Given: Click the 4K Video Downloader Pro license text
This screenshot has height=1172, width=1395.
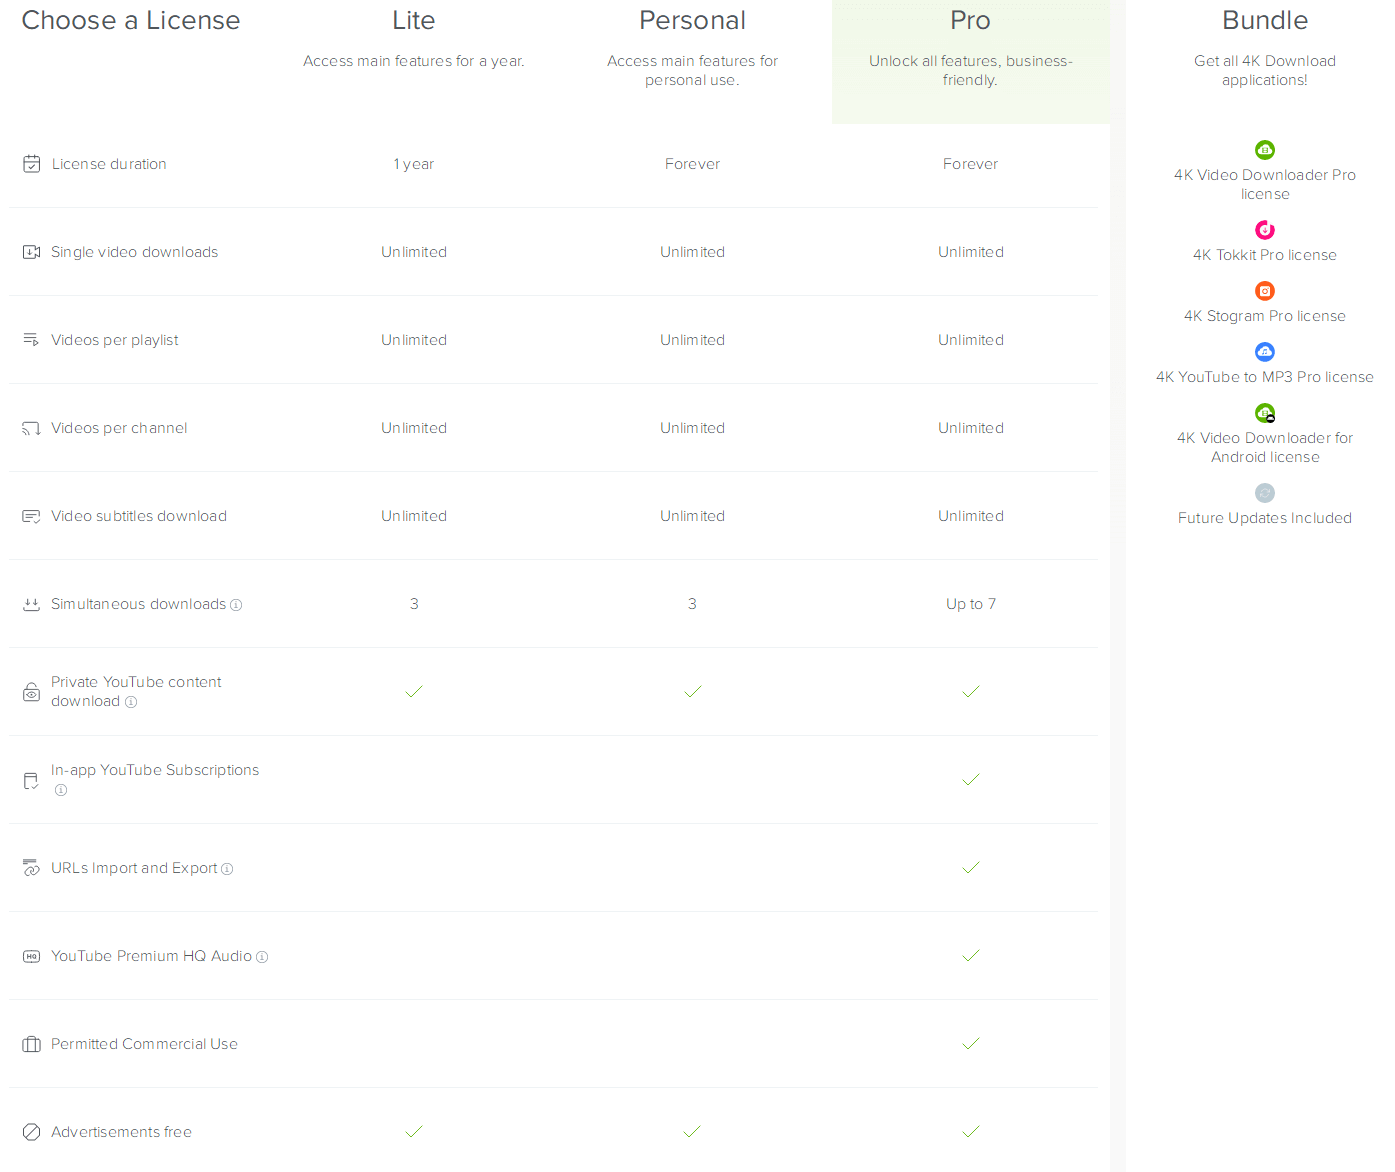Looking at the screenshot, I should pos(1265,184).
